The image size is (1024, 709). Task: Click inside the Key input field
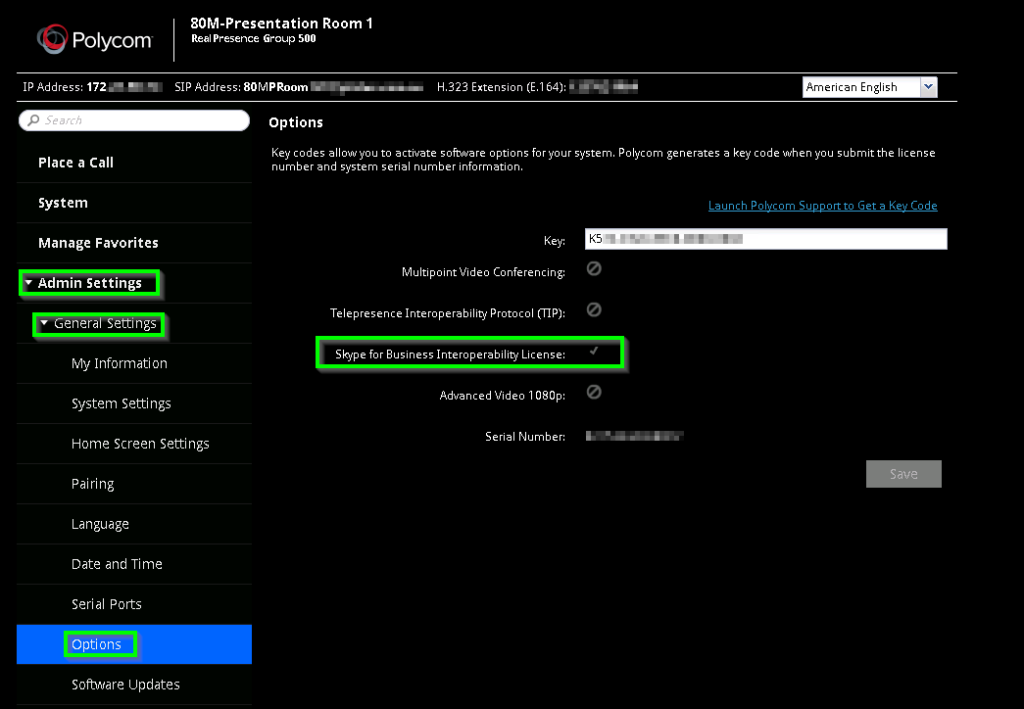point(765,239)
